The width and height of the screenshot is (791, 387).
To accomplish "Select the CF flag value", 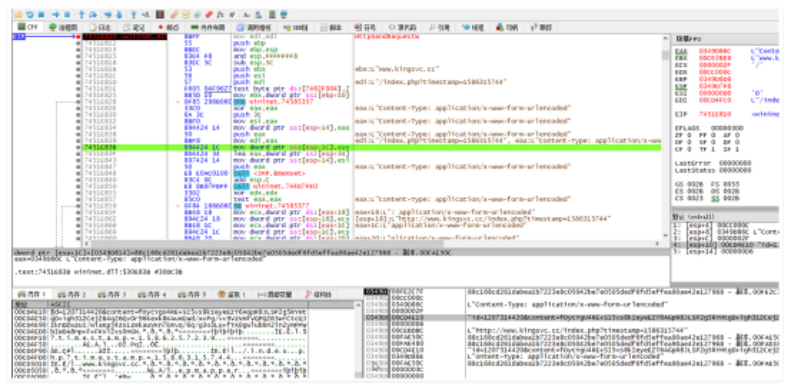I will coord(688,149).
